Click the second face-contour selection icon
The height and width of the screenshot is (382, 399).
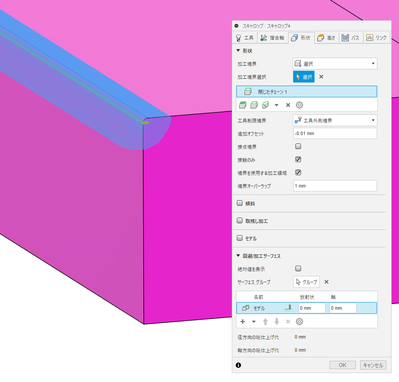point(254,105)
